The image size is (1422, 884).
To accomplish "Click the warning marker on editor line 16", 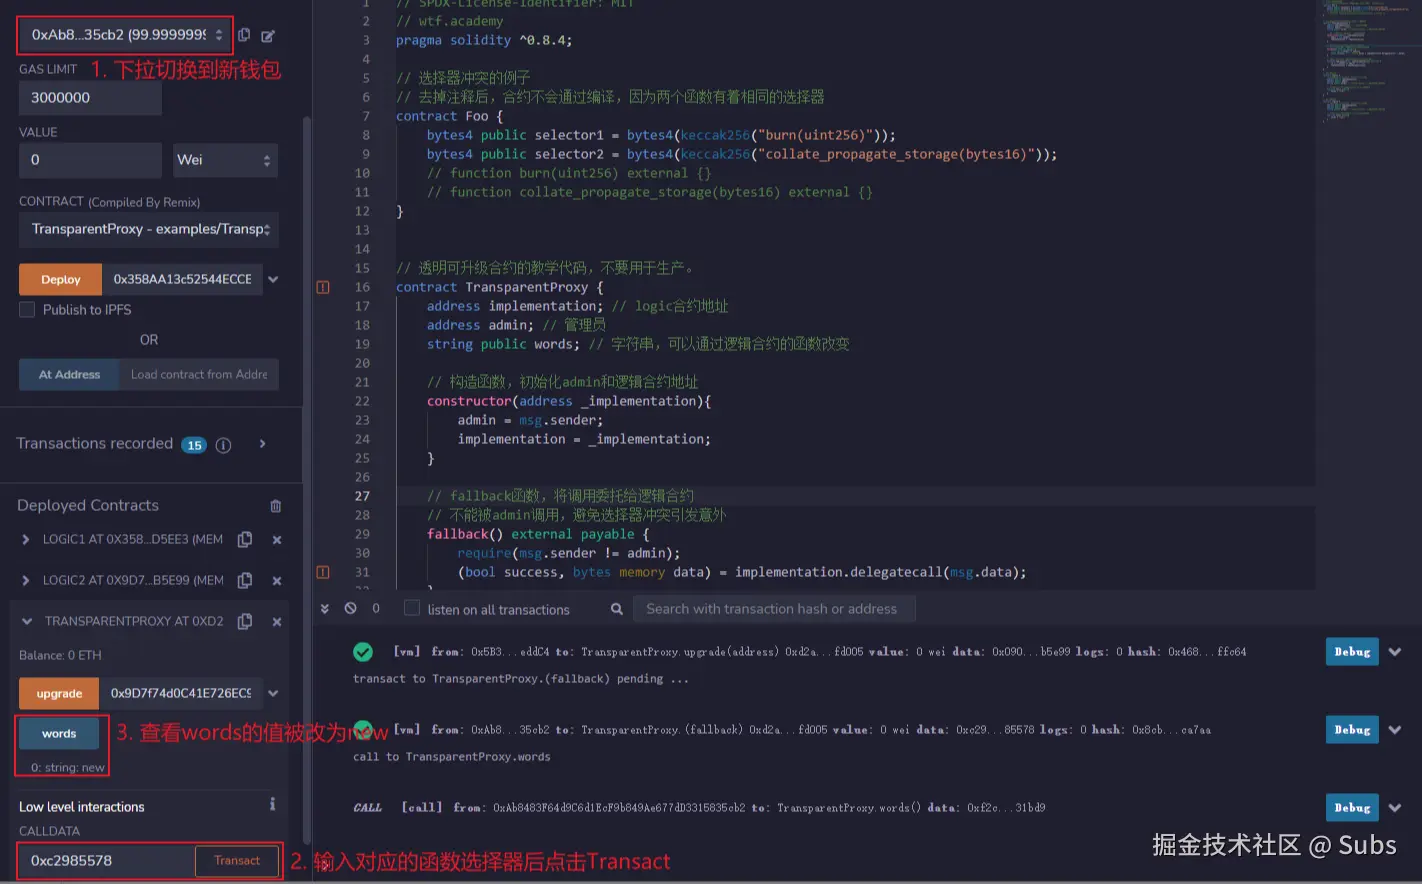I will coord(323,287).
